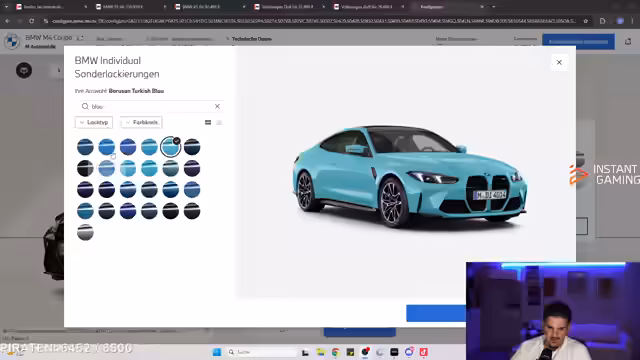Click the magnifier icon in the paint search
This screenshot has height=360, width=640.
(x=85, y=106)
